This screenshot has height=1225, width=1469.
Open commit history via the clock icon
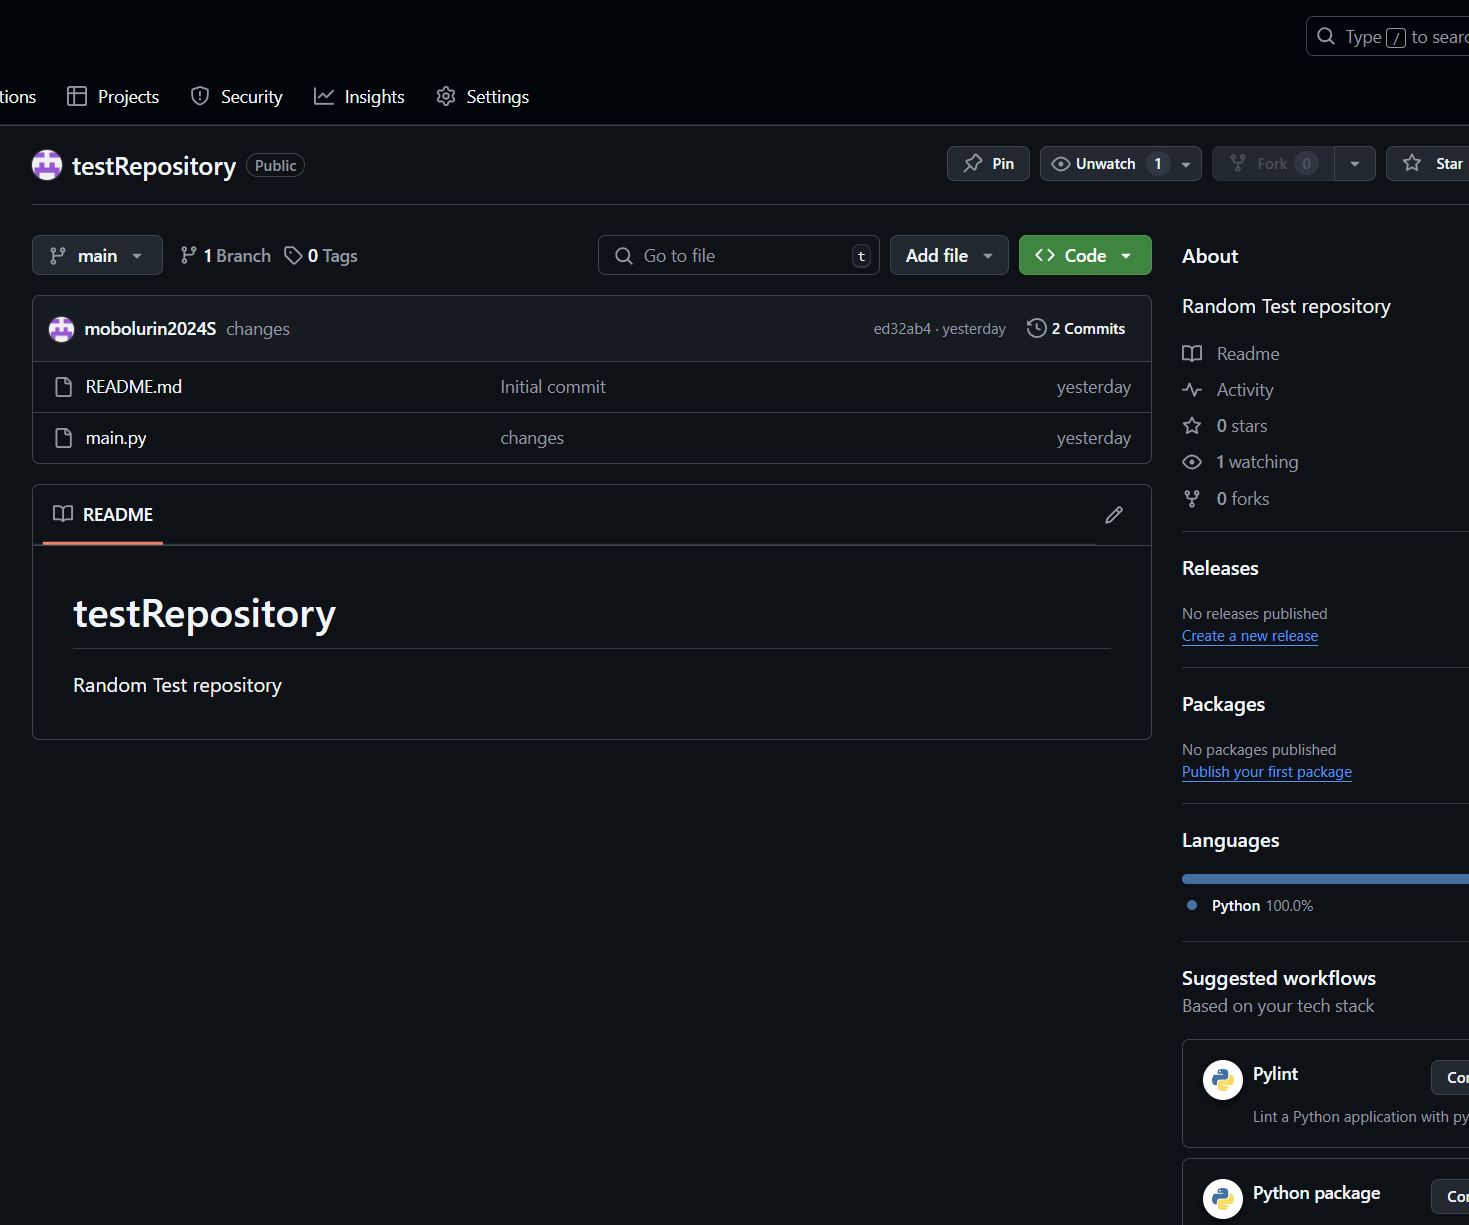(1035, 328)
